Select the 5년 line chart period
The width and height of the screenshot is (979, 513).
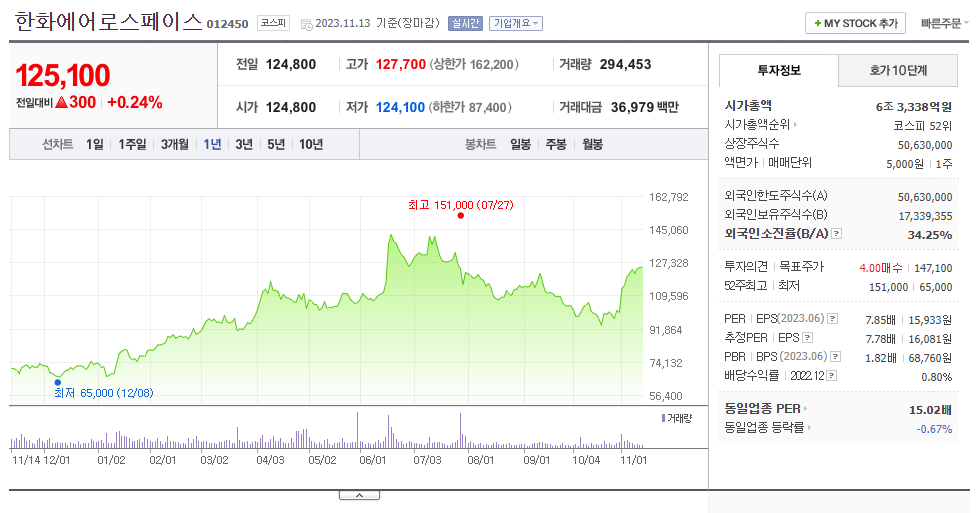(x=276, y=145)
